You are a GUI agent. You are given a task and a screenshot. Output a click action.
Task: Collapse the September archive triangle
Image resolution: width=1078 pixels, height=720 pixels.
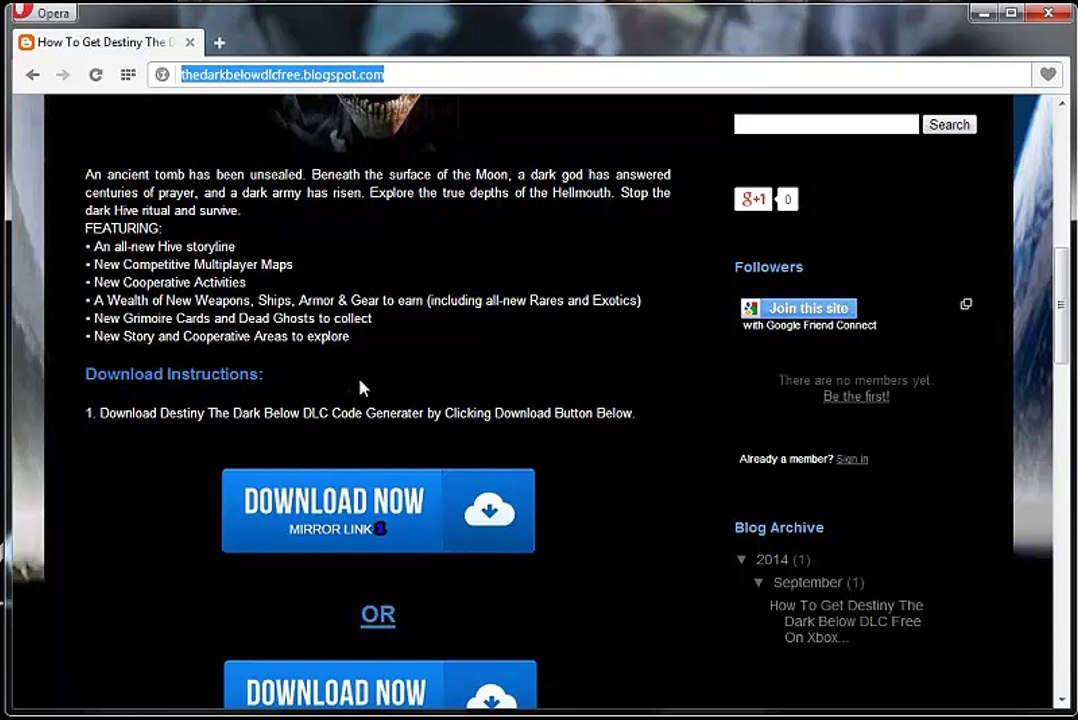coord(759,582)
